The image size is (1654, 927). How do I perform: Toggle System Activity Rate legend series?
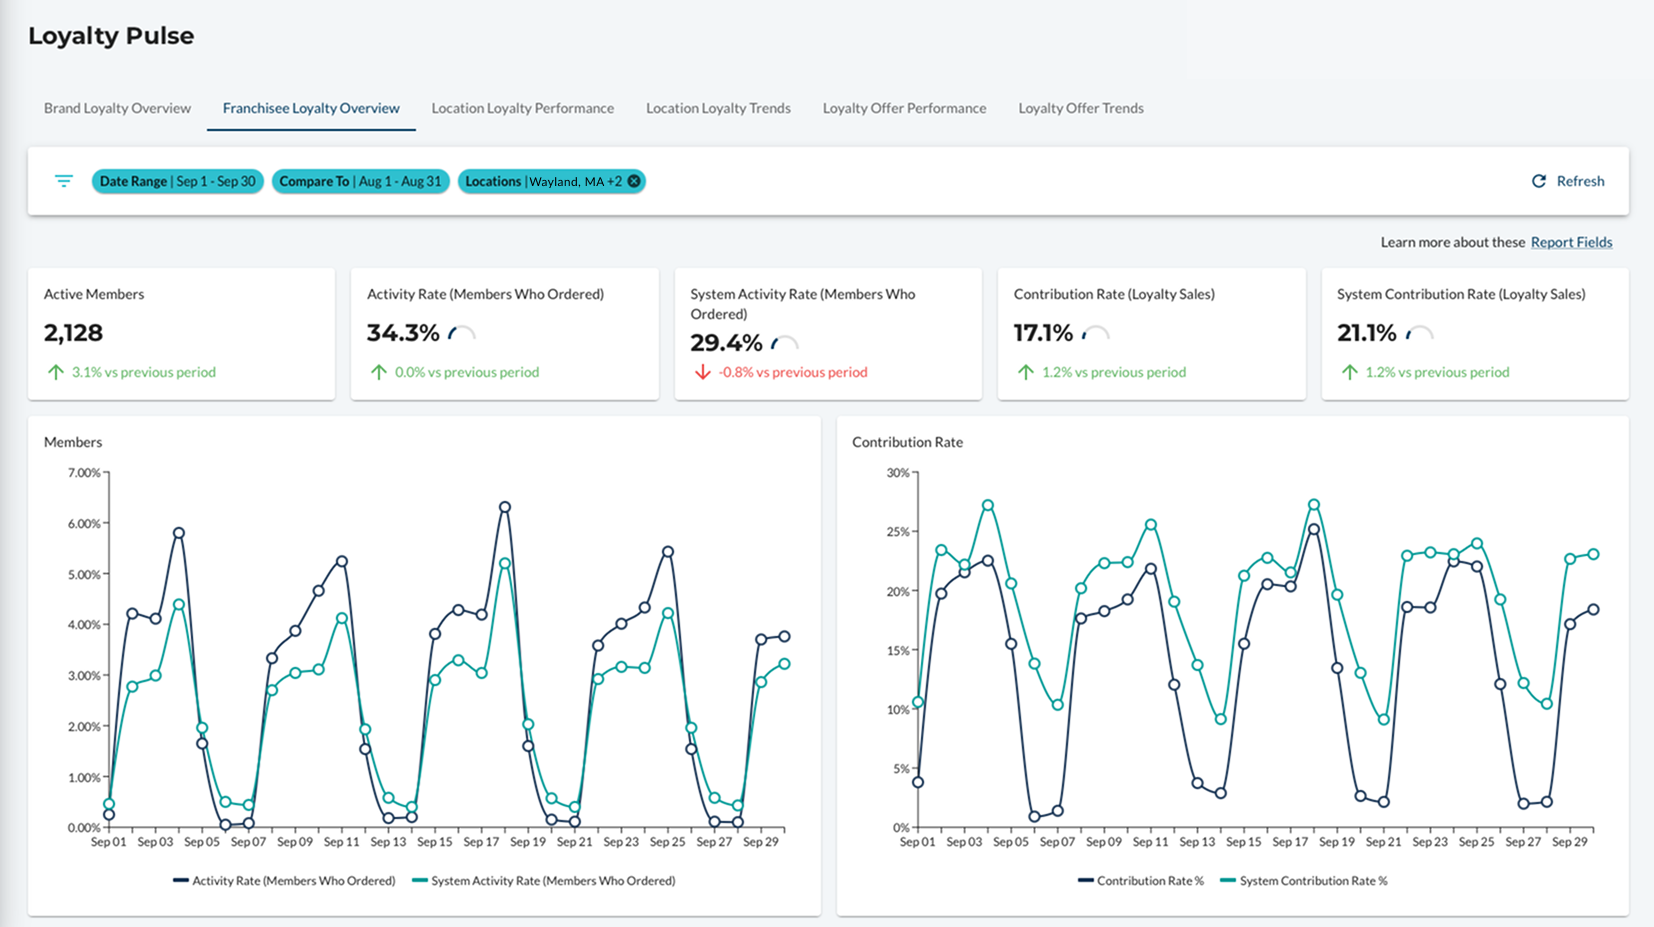coord(544,881)
